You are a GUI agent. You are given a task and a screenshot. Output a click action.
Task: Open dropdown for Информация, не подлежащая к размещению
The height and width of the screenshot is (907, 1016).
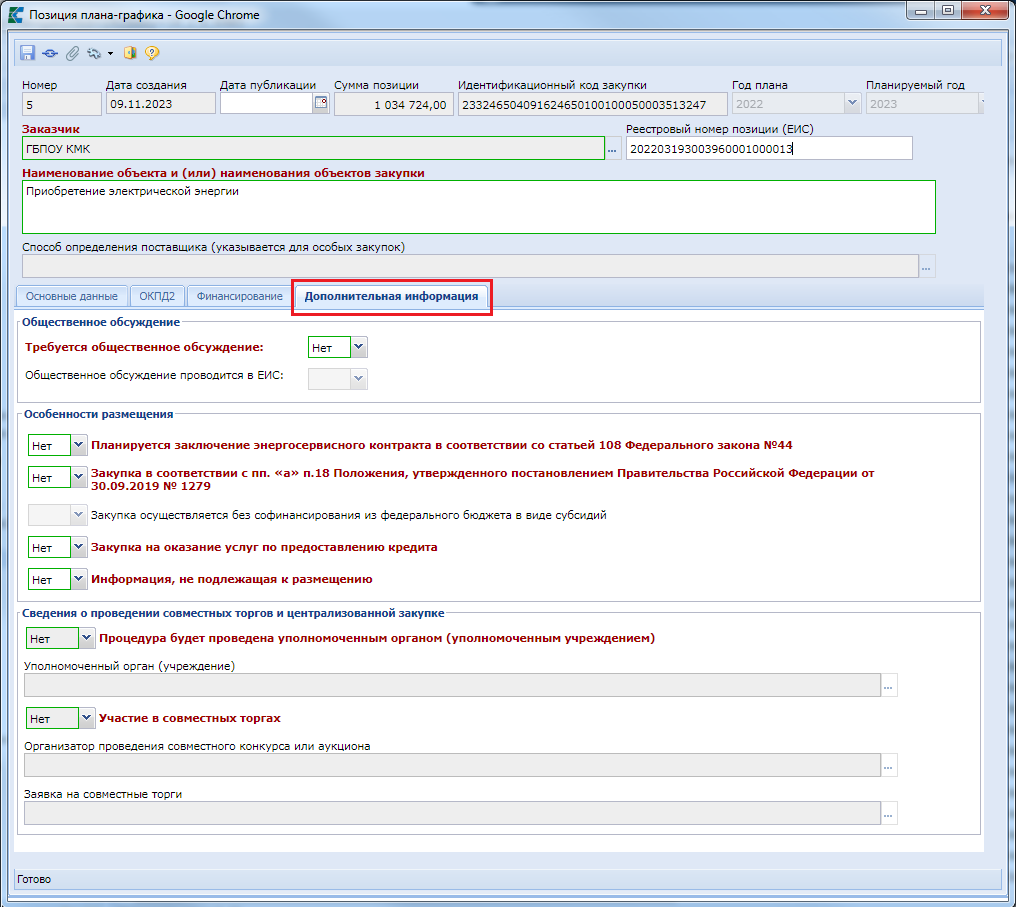tap(78, 579)
